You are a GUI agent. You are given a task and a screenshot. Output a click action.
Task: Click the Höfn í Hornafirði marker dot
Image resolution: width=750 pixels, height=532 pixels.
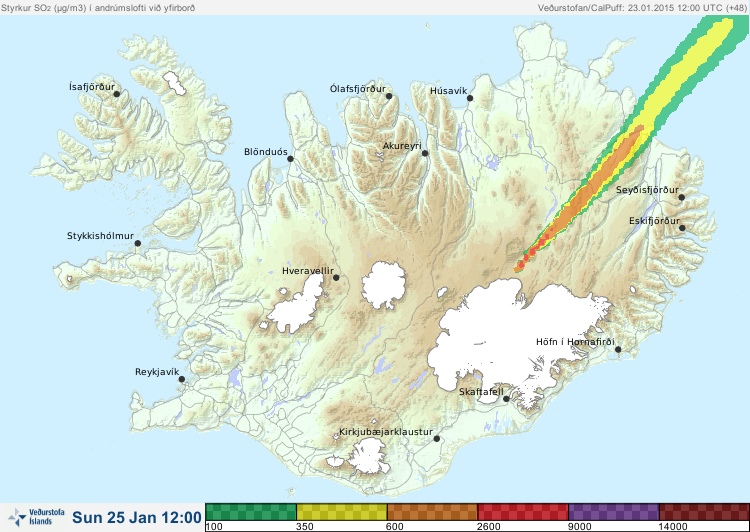[618, 350]
